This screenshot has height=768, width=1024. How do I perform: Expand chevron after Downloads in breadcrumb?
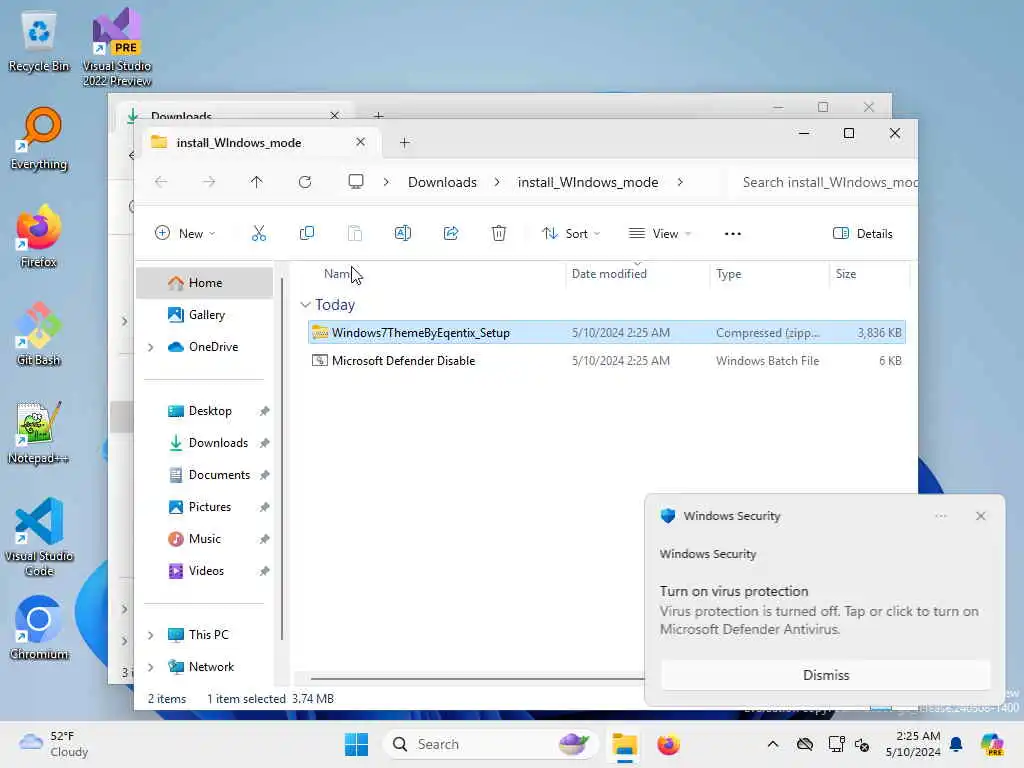coord(497,182)
